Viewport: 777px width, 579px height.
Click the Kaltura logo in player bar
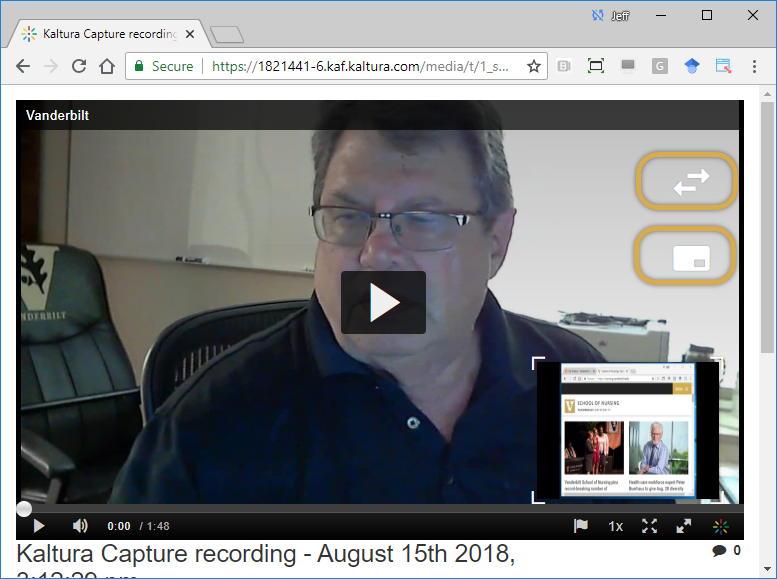(x=720, y=526)
